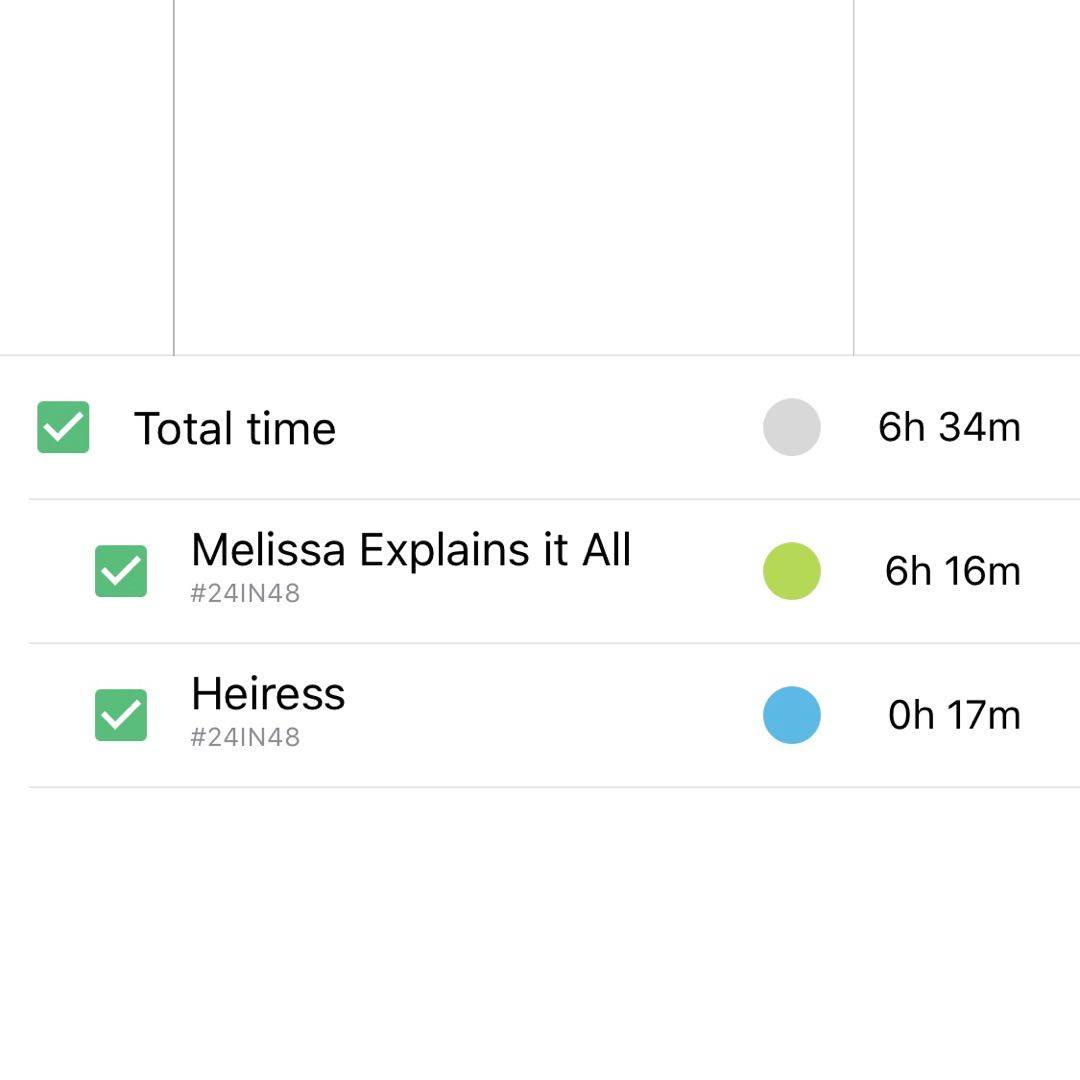
Task: Click the left vertical chart gridline
Action: 174,177
